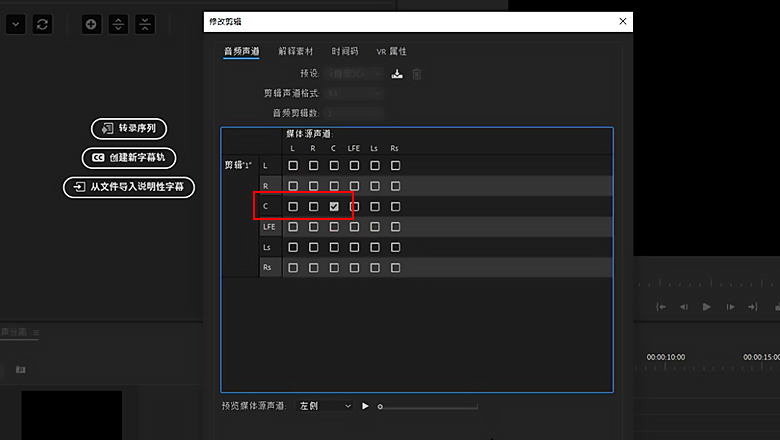The width and height of the screenshot is (780, 440).
Task: Click the 从文件导入说明性字幕 button
Action: coord(129,187)
